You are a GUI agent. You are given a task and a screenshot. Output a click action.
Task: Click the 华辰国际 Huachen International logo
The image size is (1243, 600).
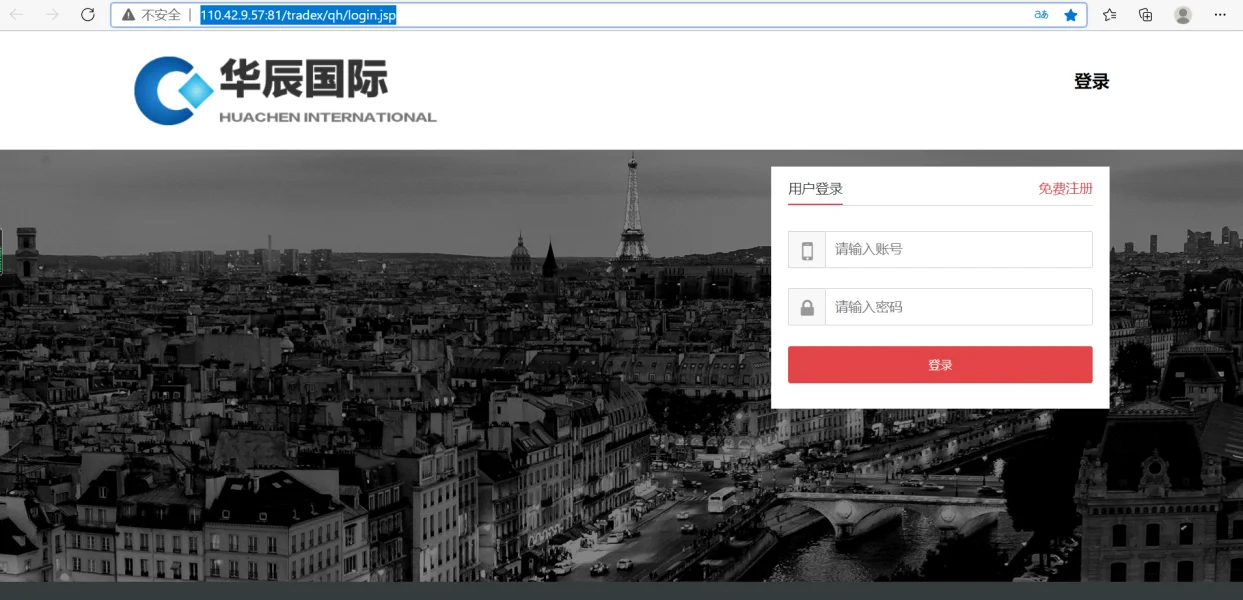(285, 90)
